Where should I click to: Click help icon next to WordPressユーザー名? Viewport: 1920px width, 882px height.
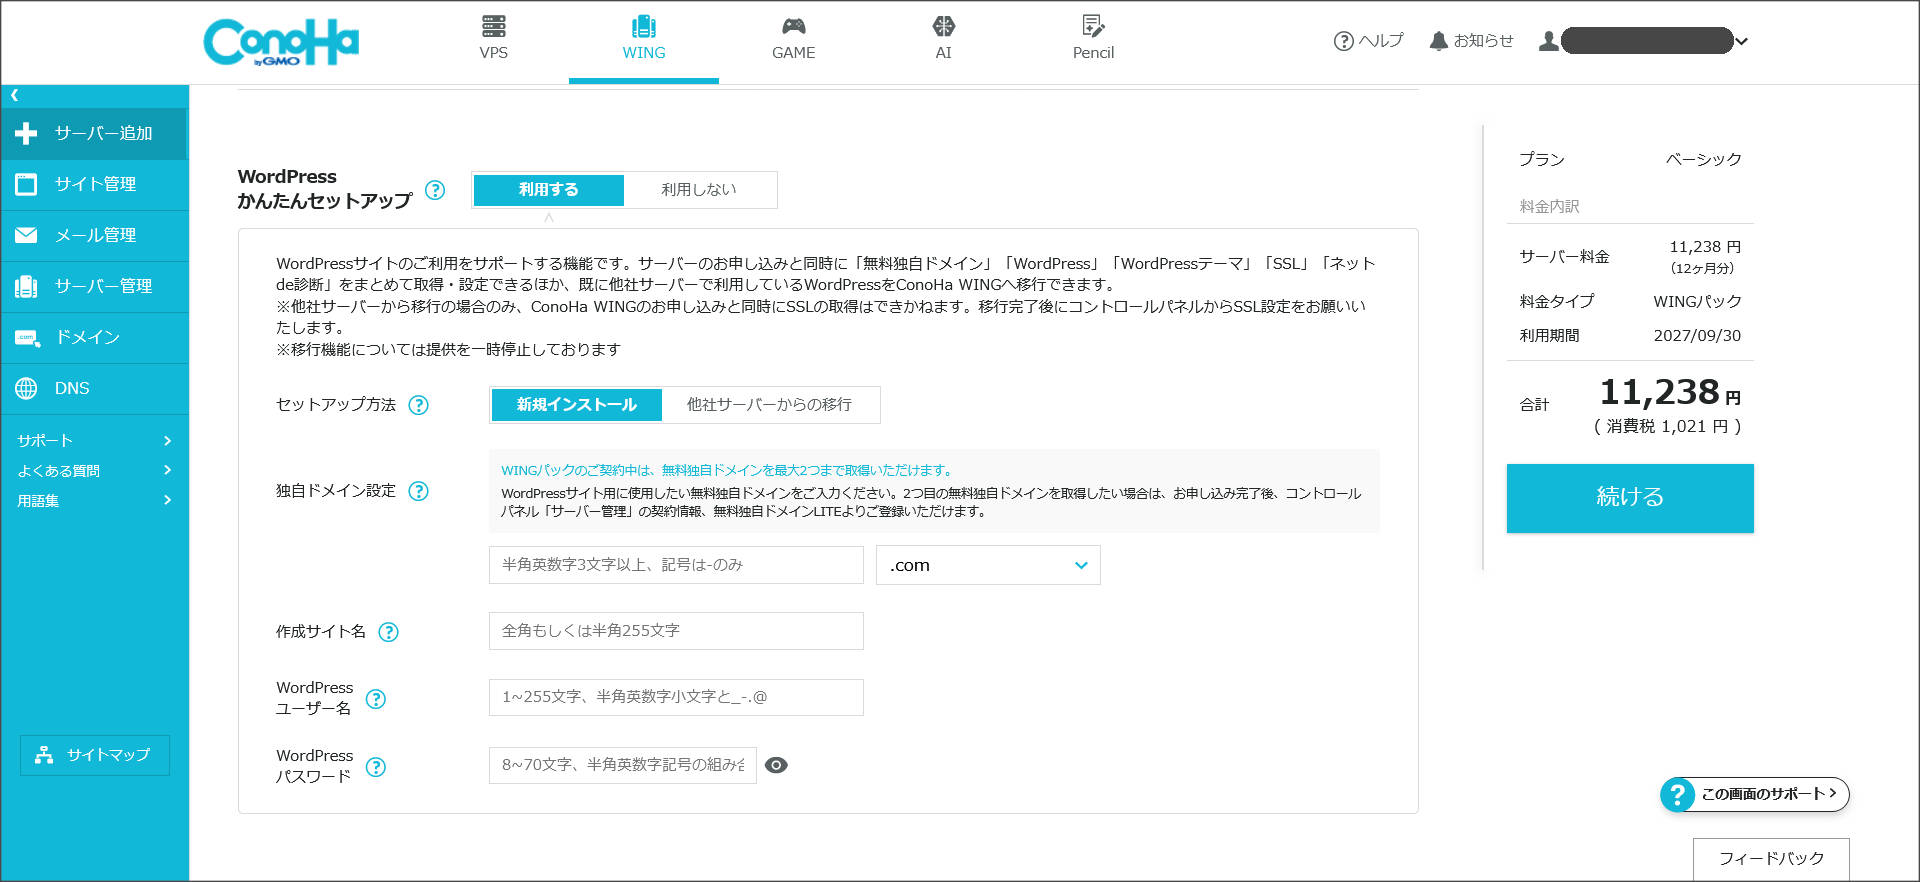376,699
